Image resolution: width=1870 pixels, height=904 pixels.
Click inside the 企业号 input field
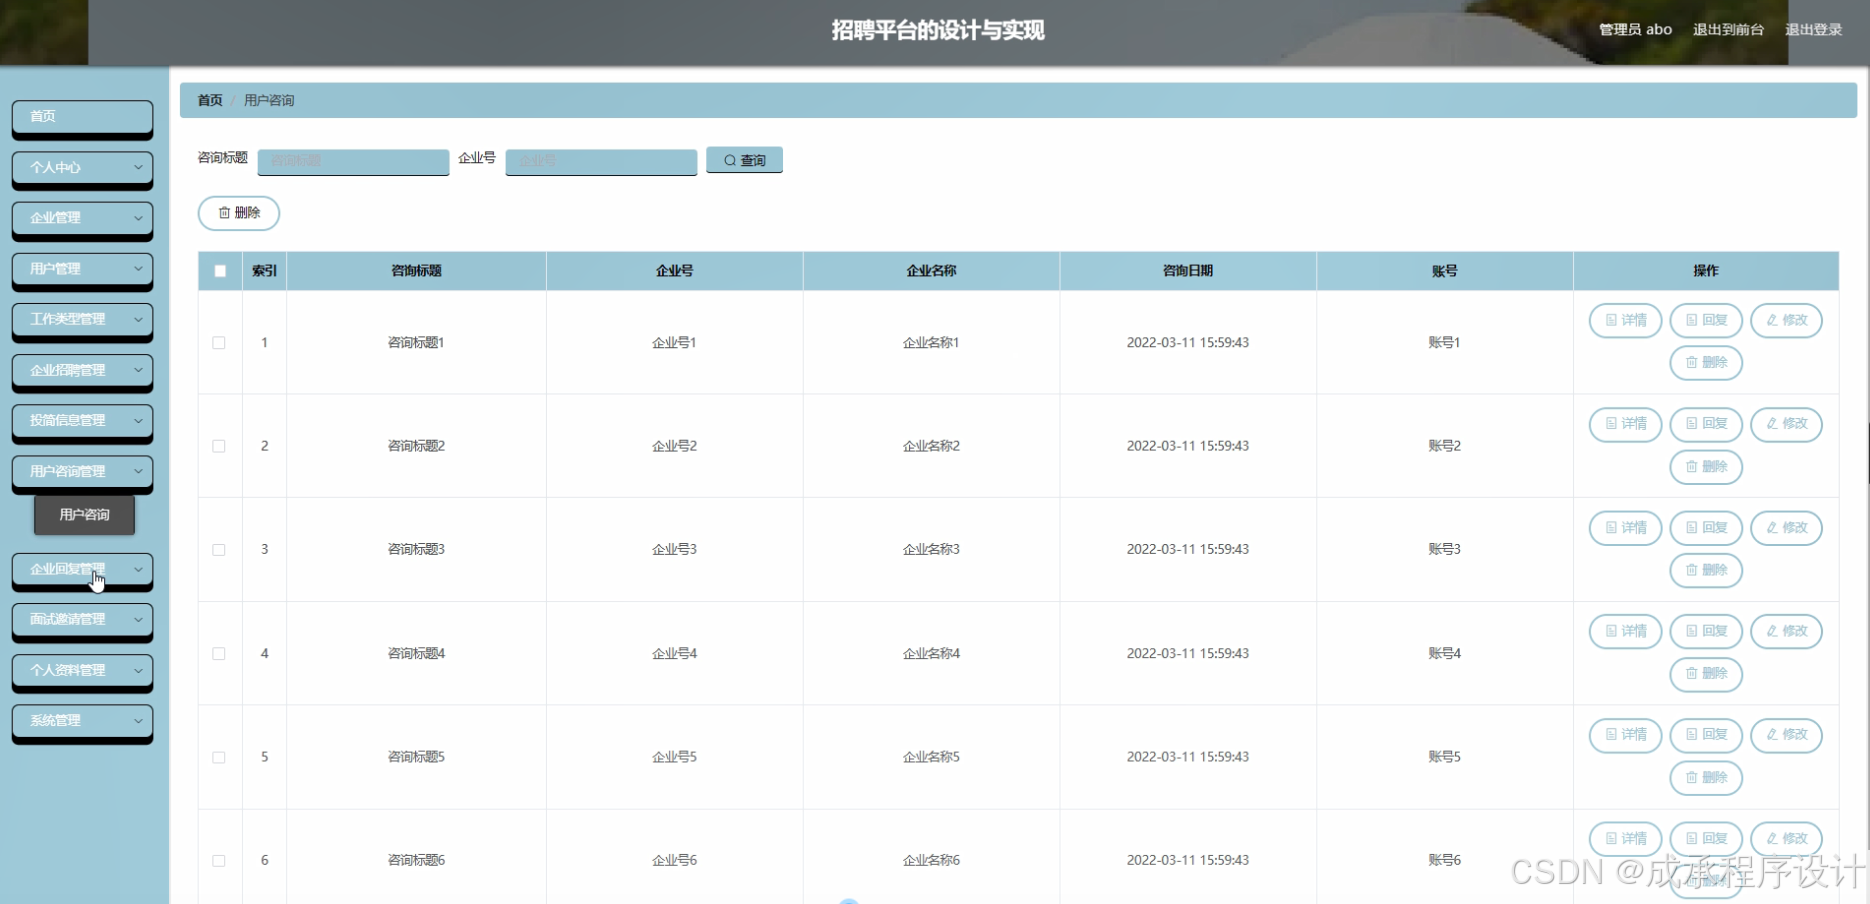click(x=600, y=161)
